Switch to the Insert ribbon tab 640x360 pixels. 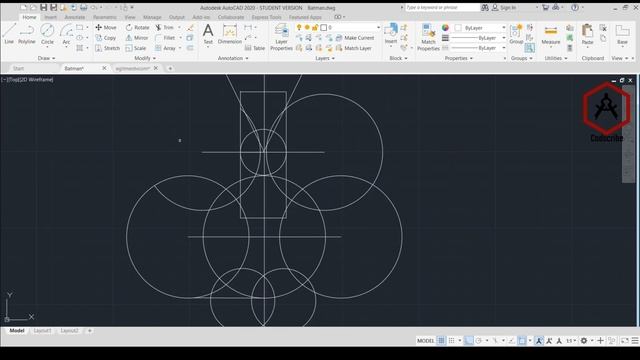pos(51,17)
